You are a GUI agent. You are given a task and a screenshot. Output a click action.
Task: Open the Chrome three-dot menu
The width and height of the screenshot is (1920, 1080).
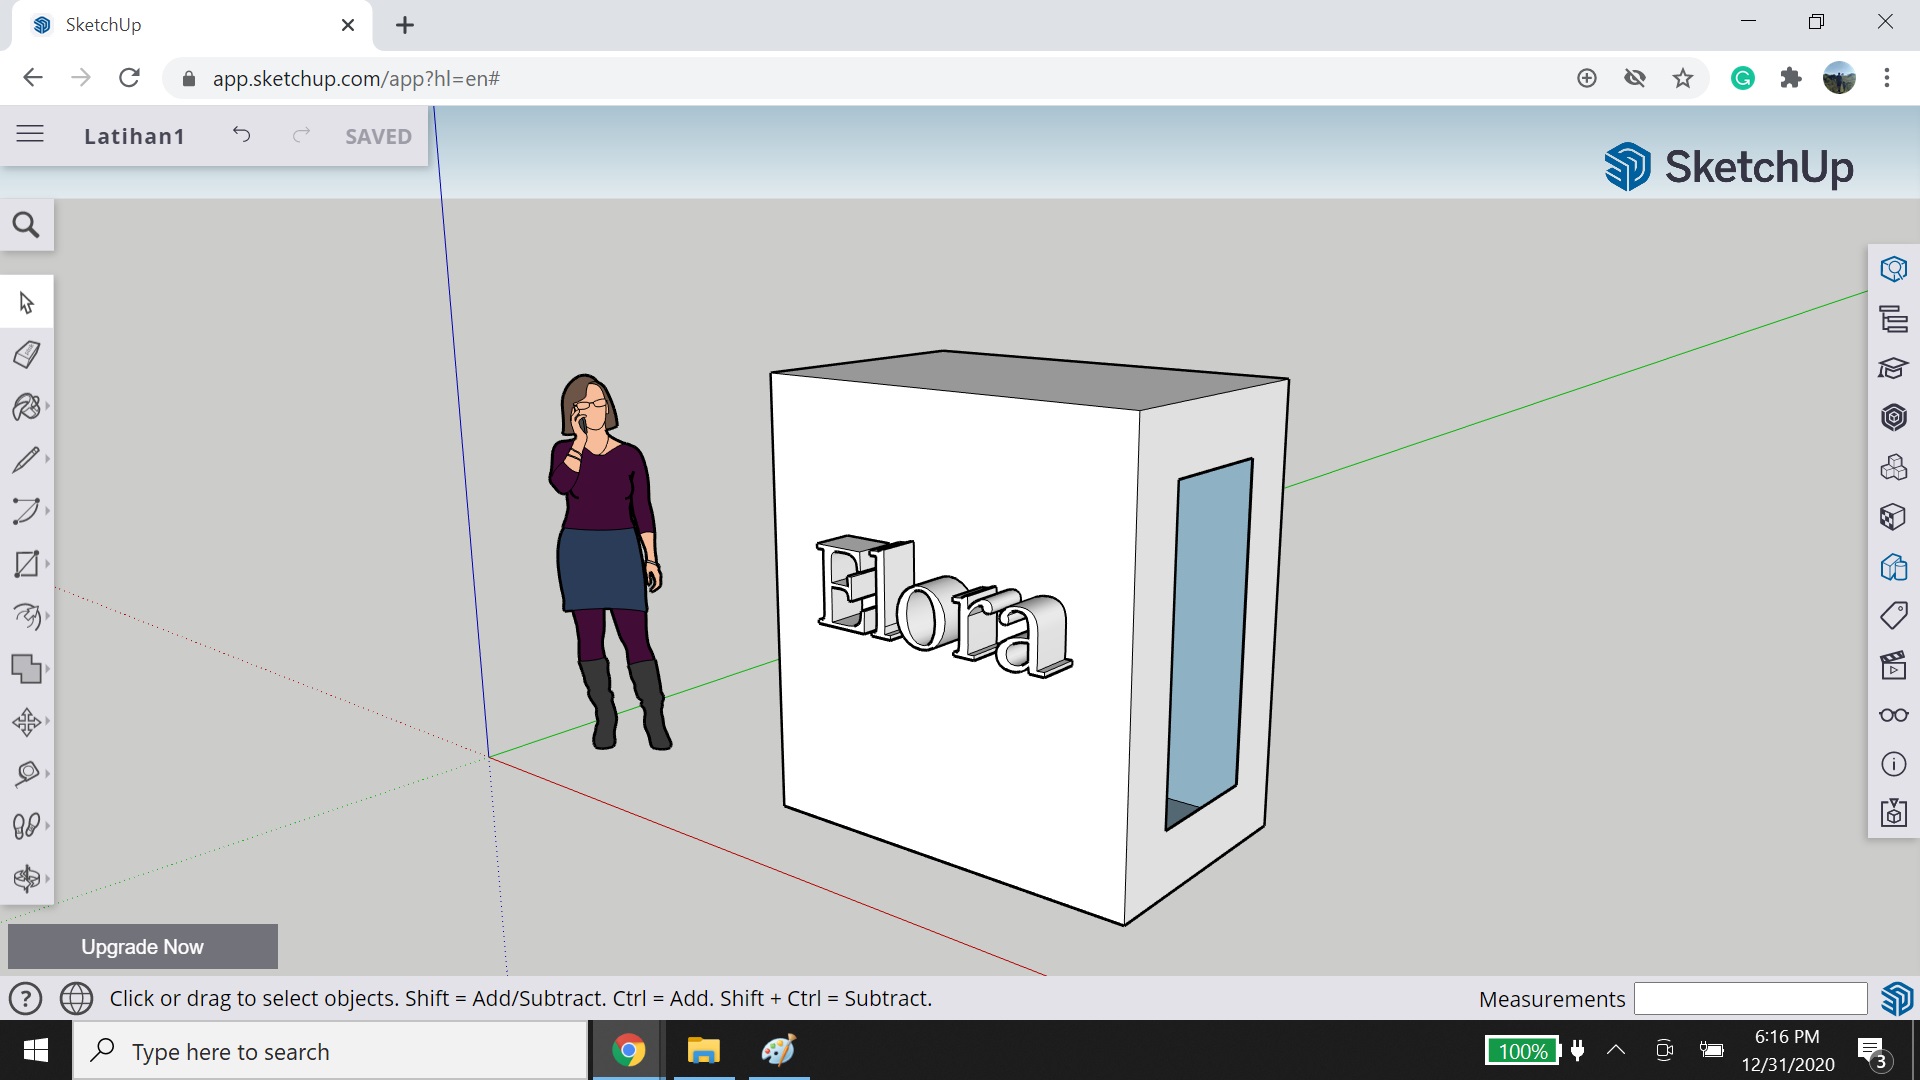[x=1887, y=78]
